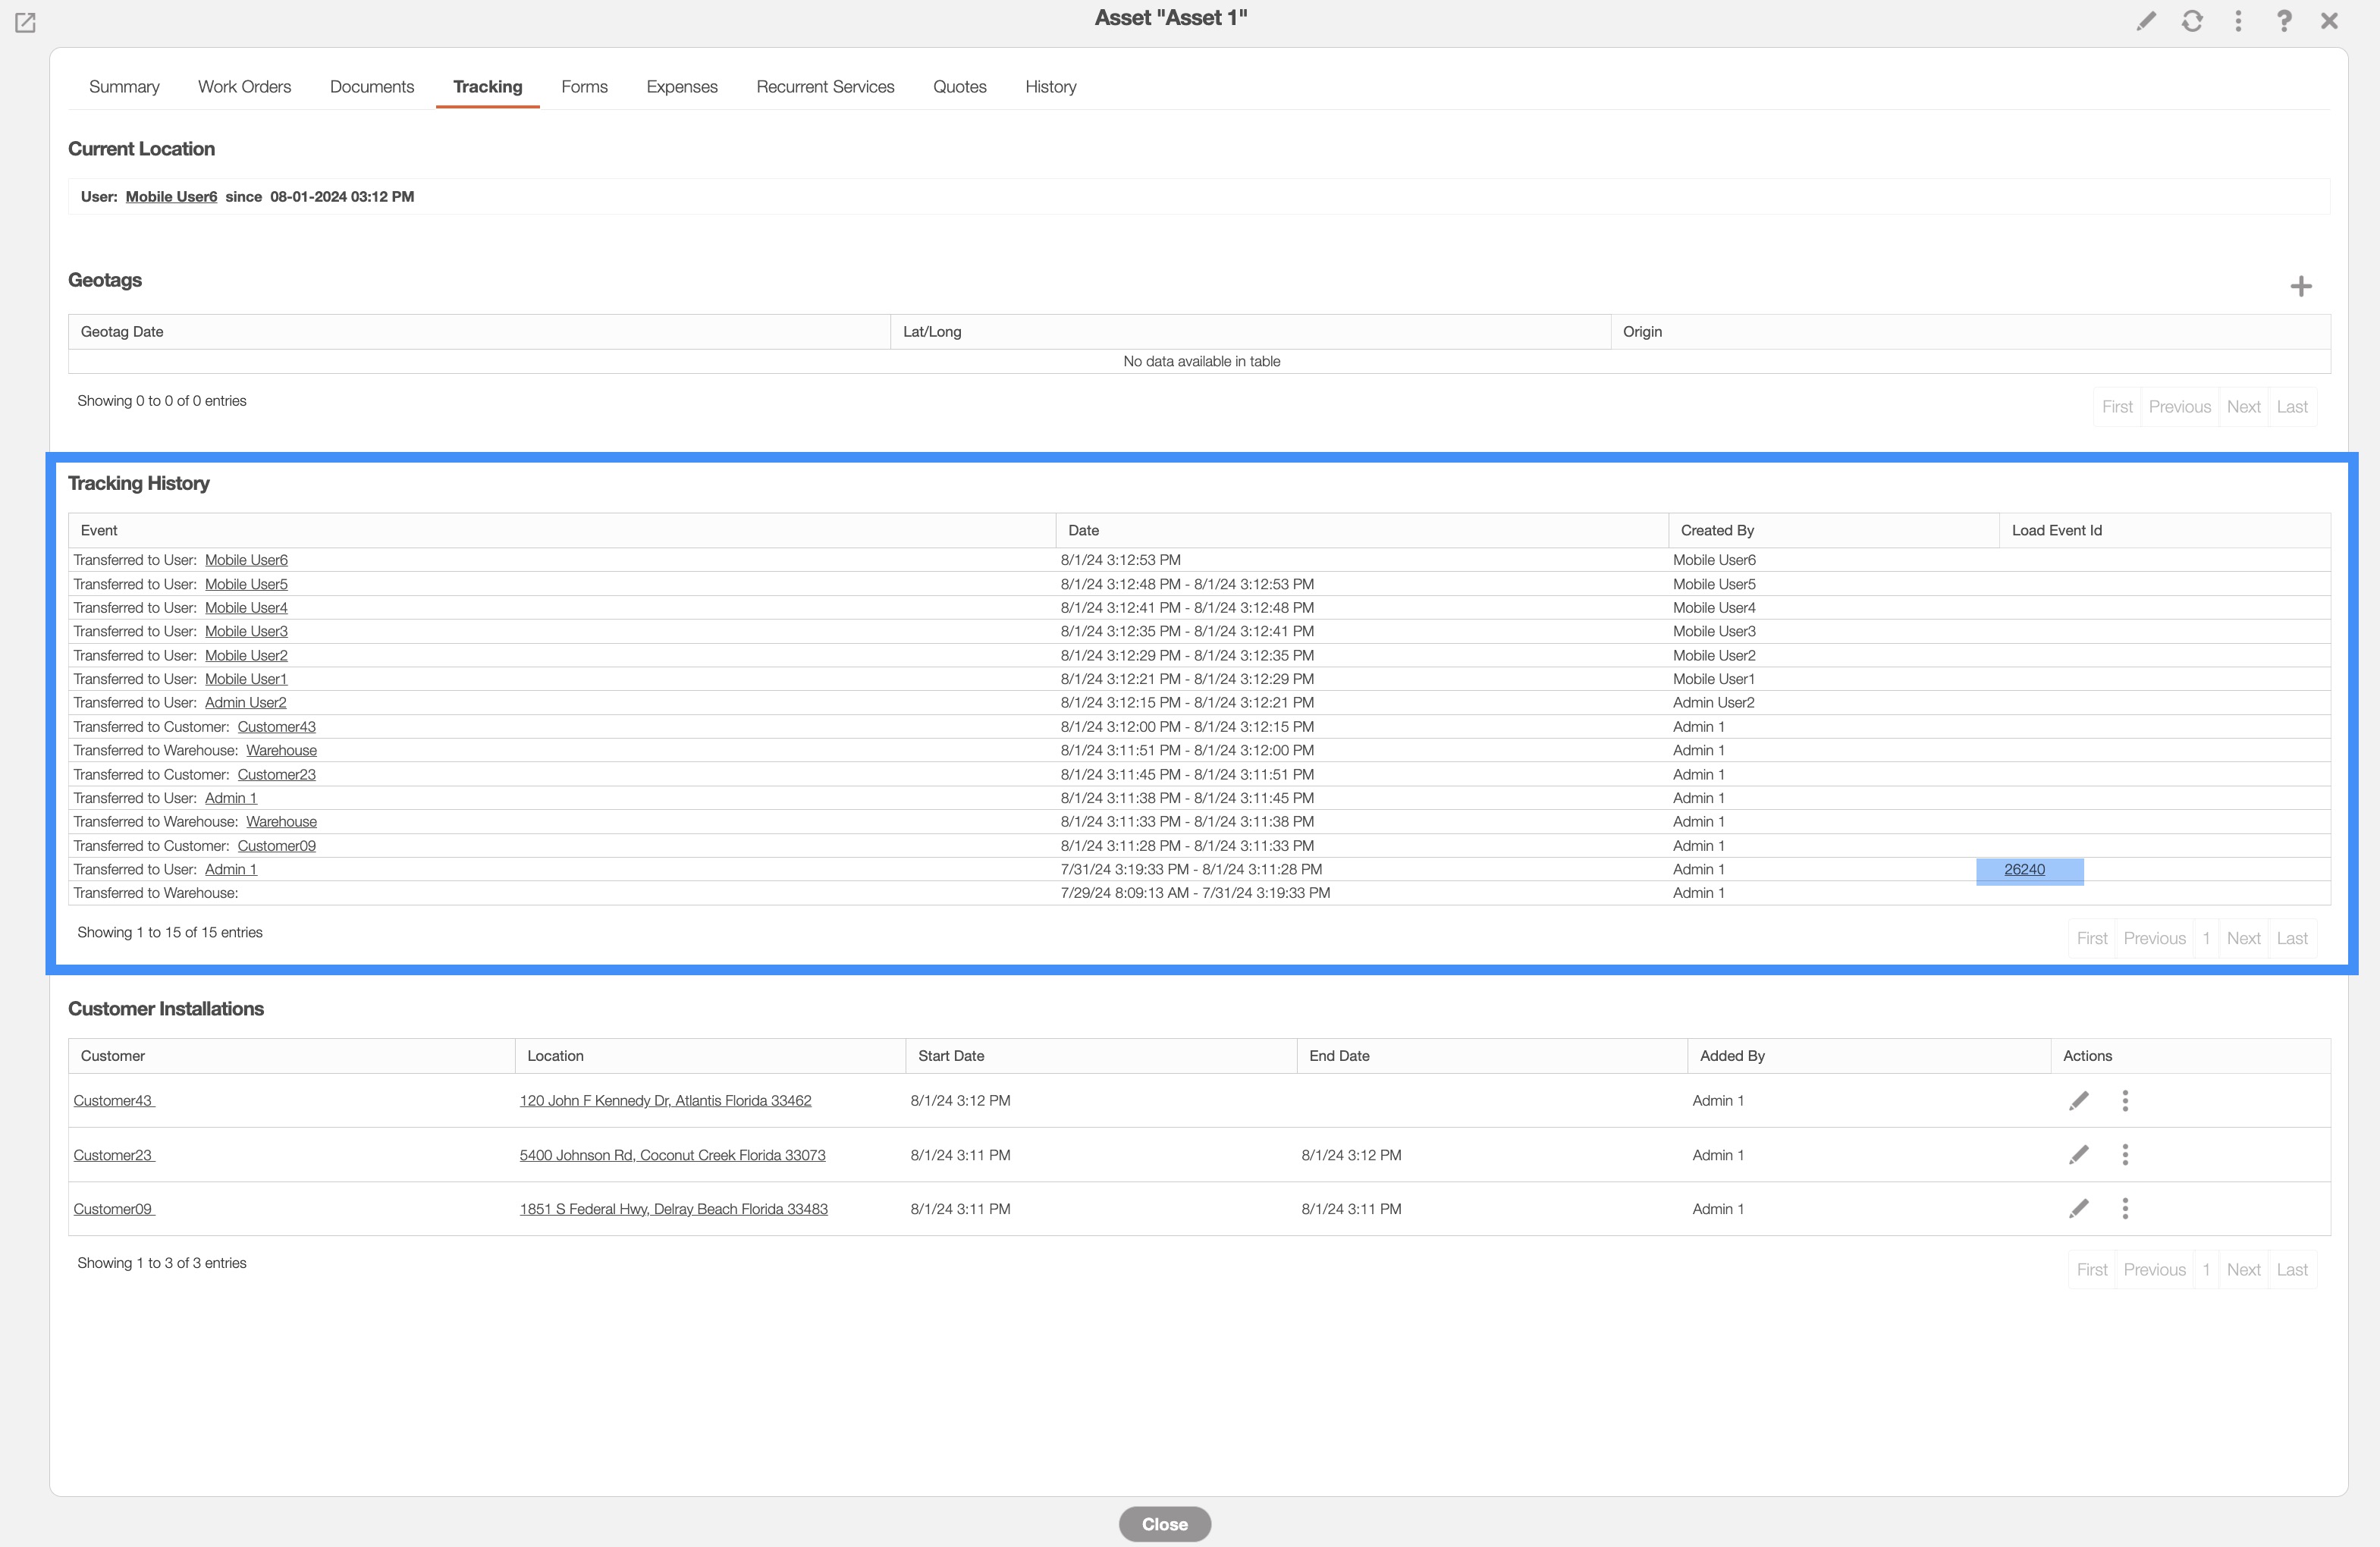Edit the Customer43 installation with pencil
Image resolution: width=2380 pixels, height=1547 pixels.
[x=2079, y=1101]
